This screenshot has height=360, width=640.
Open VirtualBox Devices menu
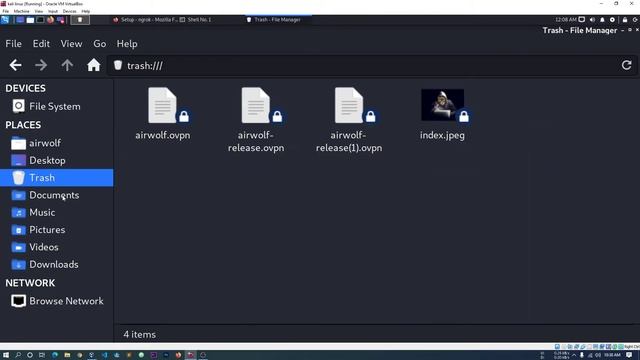point(69,11)
